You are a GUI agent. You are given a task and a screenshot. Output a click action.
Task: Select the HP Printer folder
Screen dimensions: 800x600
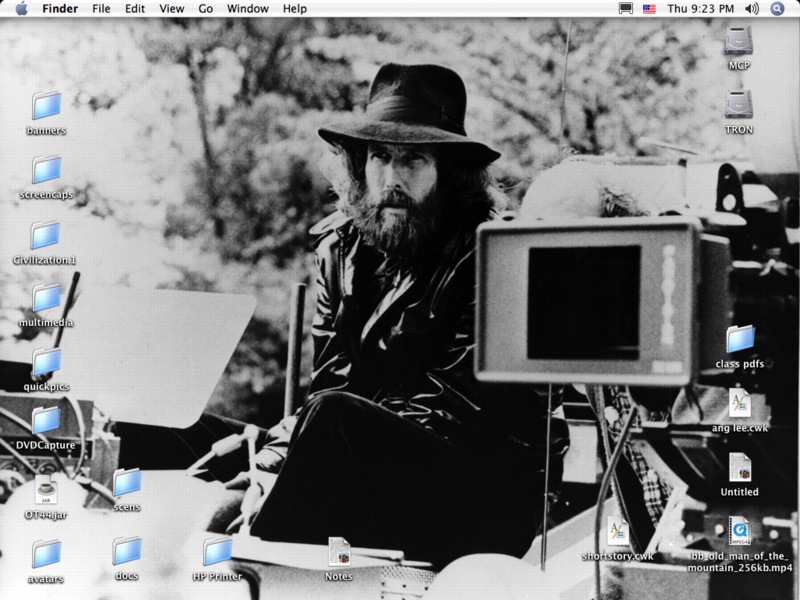tap(217, 552)
